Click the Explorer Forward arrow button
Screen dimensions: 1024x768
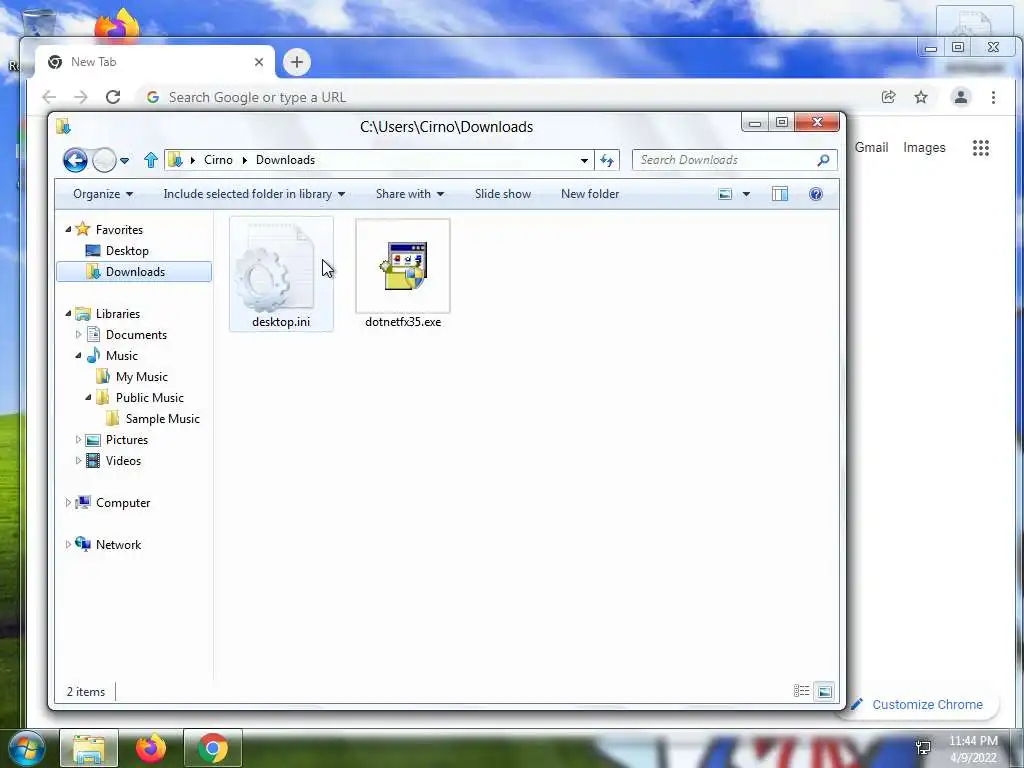coord(104,160)
